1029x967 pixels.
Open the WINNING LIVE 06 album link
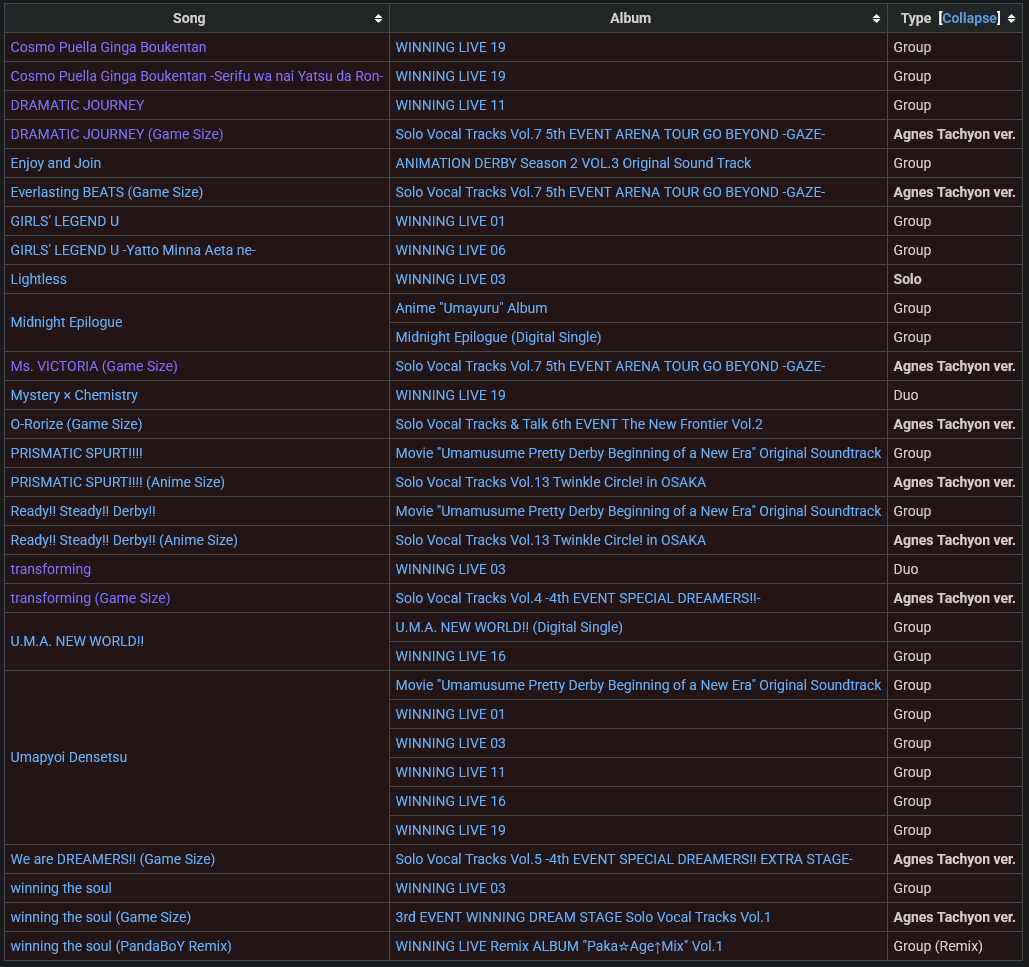450,250
